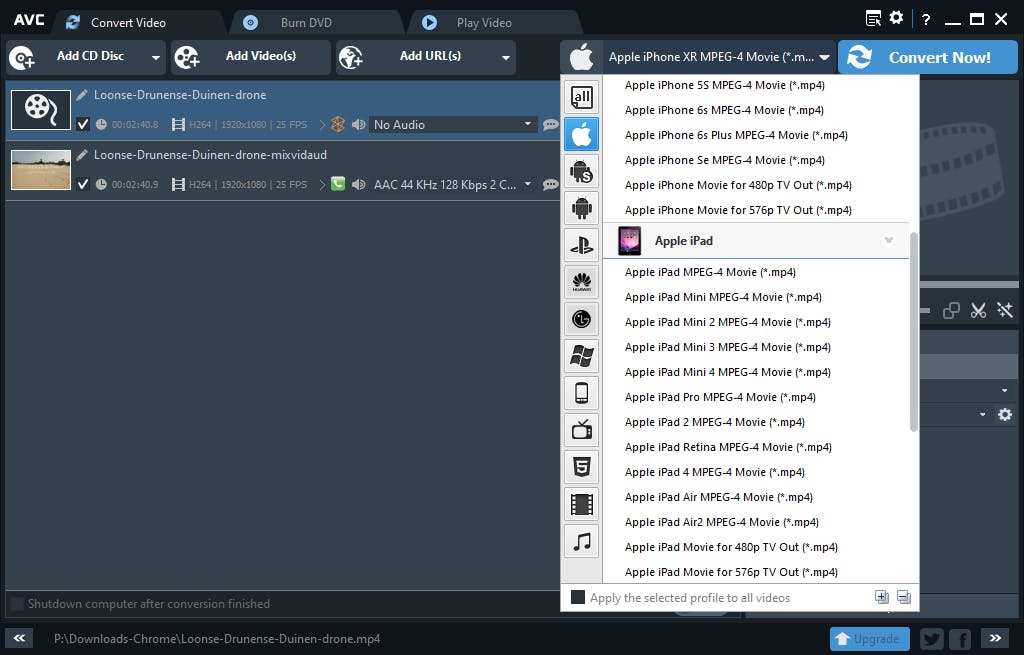Select Apple iPad Retina MPEG-4 Movie
This screenshot has height=655, width=1024.
pos(728,447)
